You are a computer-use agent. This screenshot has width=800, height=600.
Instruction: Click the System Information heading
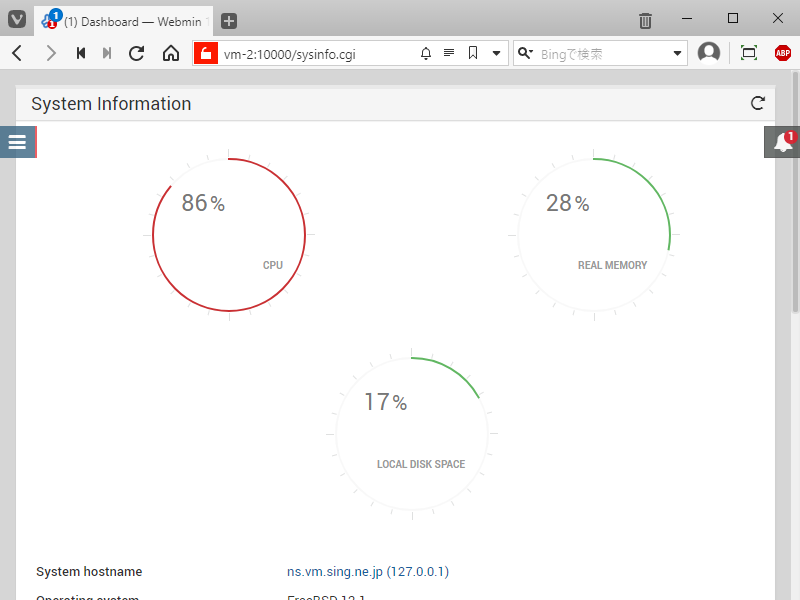pyautogui.click(x=111, y=104)
